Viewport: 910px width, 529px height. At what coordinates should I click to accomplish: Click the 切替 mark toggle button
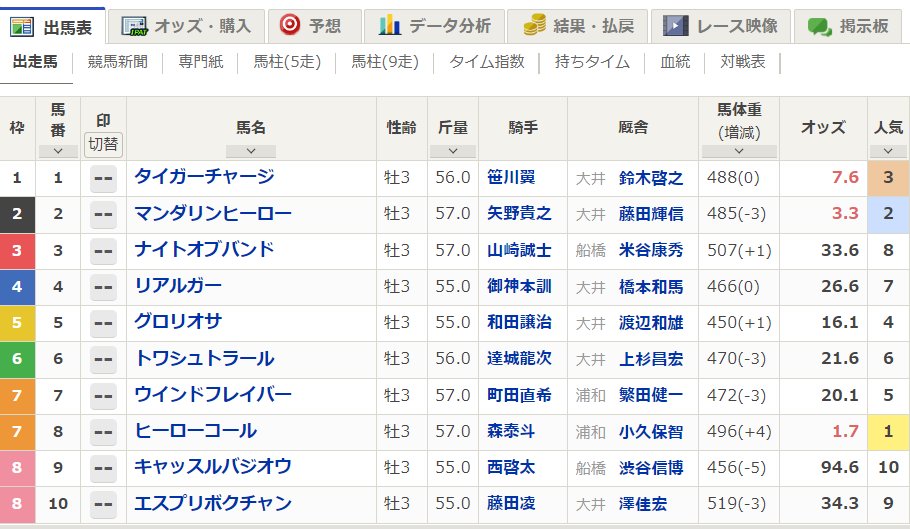point(103,144)
